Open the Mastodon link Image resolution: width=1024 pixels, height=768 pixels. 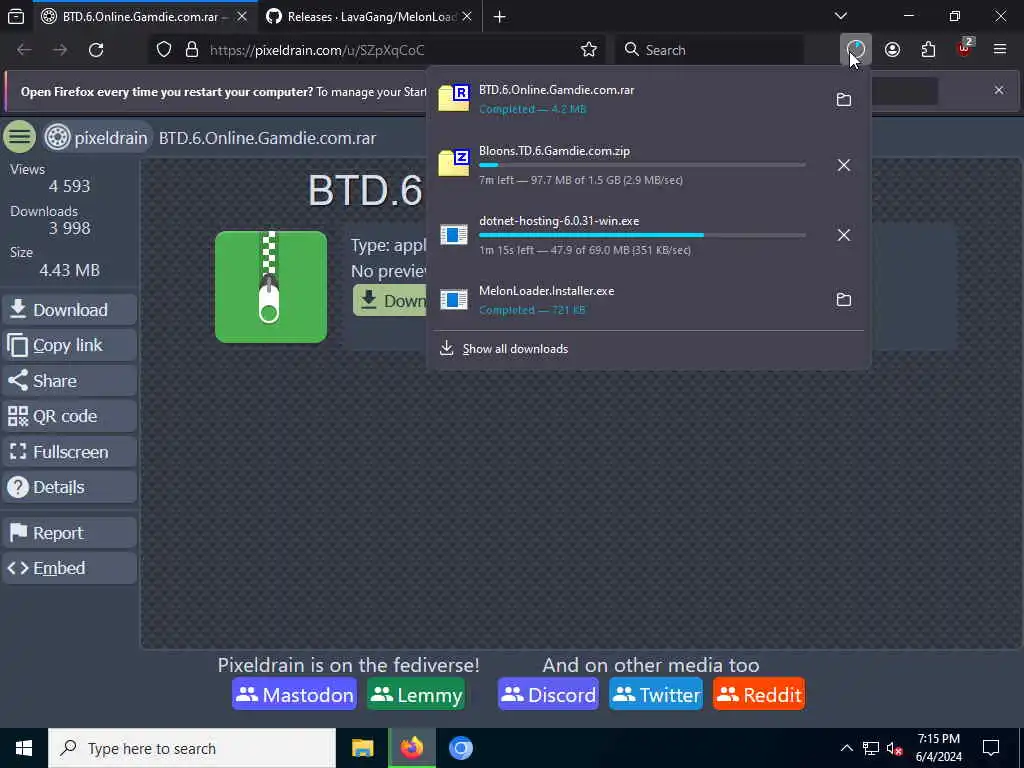(x=295, y=694)
